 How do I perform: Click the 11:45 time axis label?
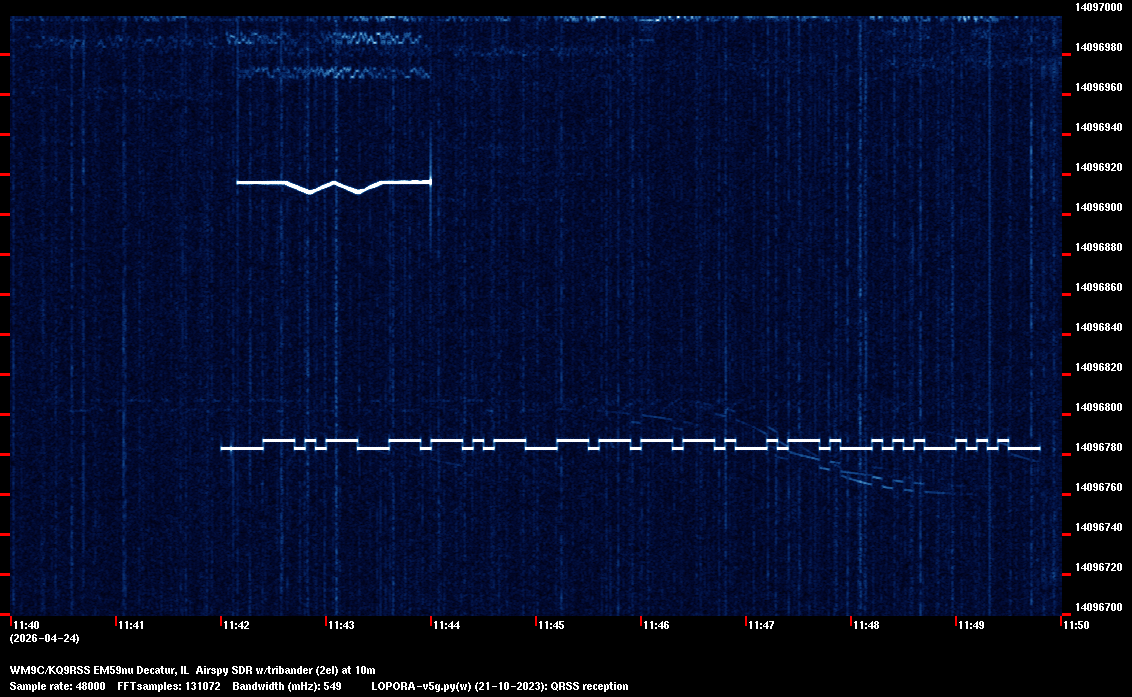click(551, 625)
